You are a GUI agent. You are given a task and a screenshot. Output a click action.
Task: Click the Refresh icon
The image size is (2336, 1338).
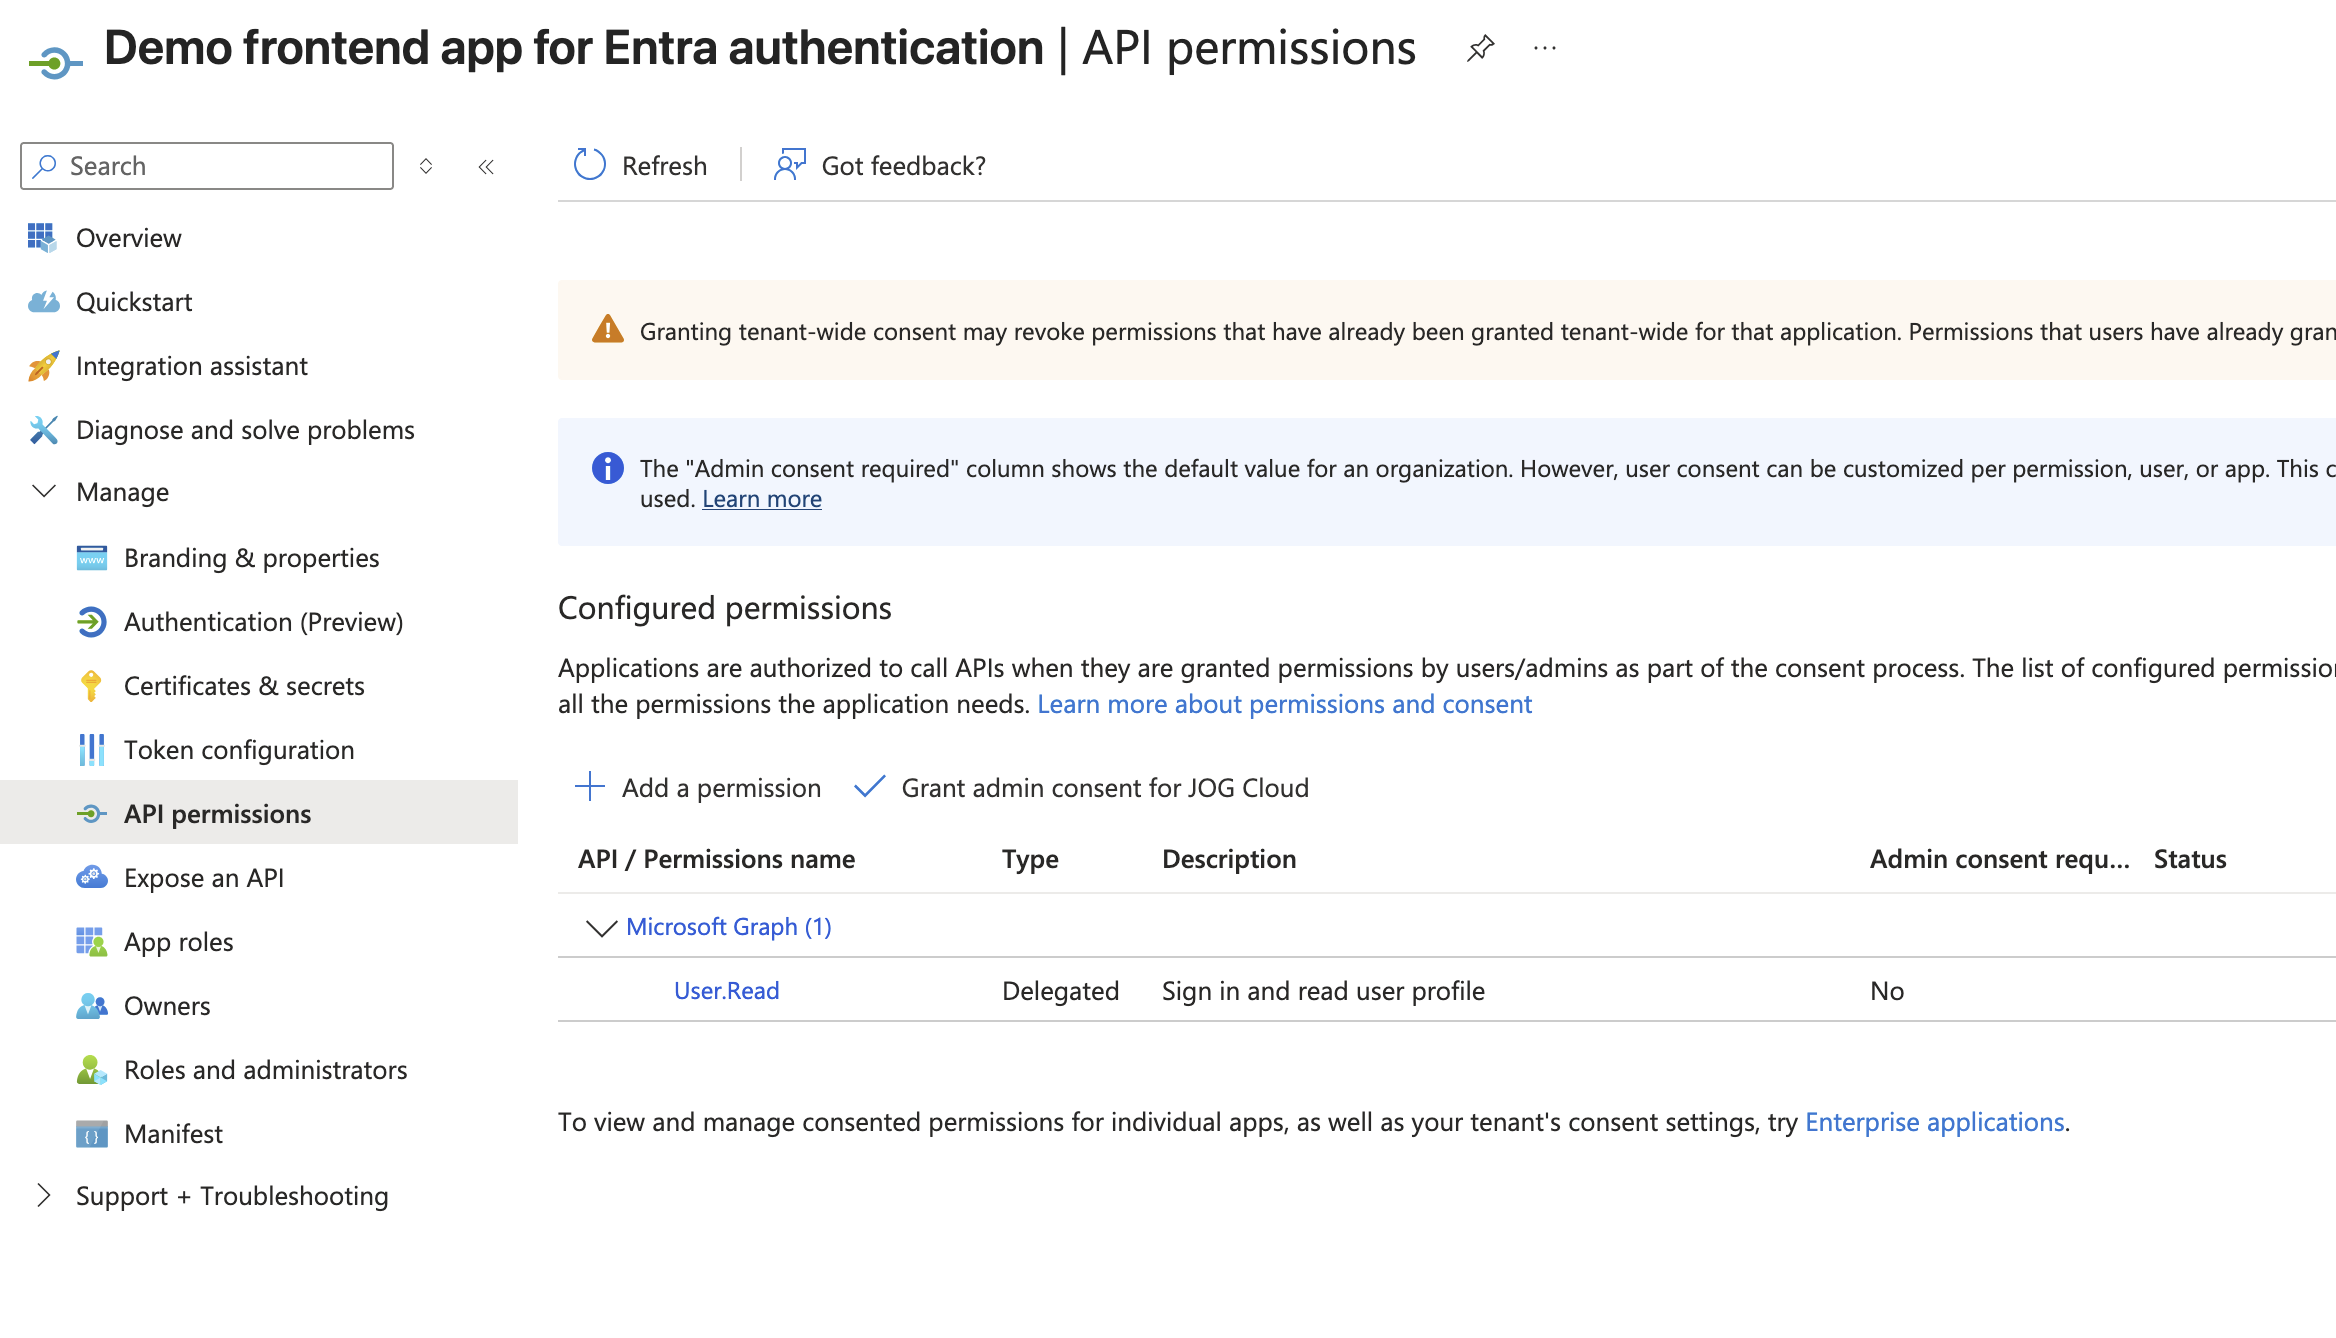pos(590,165)
